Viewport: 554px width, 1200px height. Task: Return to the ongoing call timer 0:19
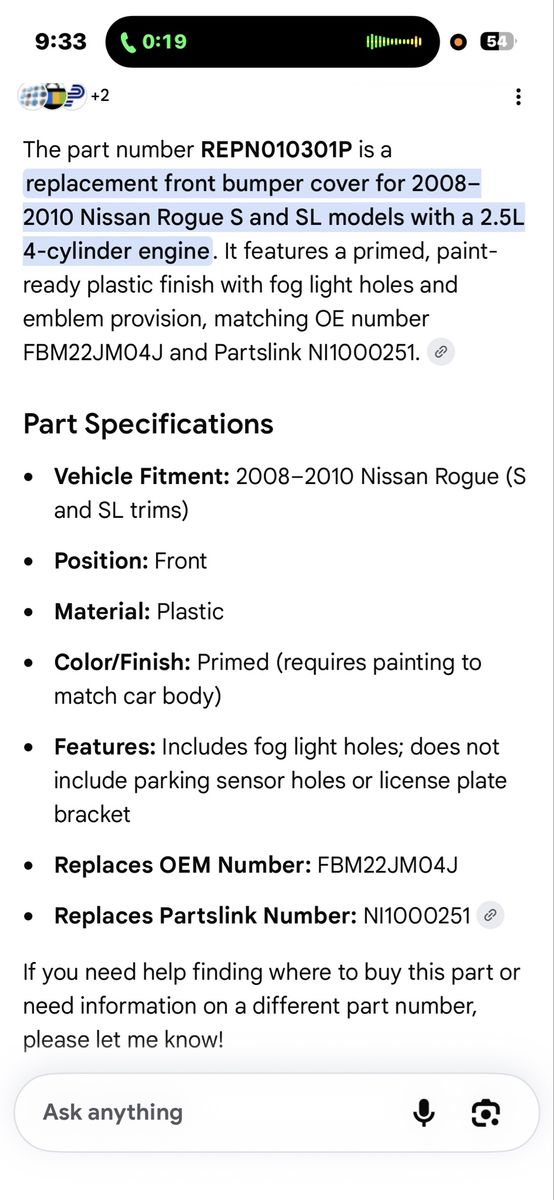click(164, 42)
